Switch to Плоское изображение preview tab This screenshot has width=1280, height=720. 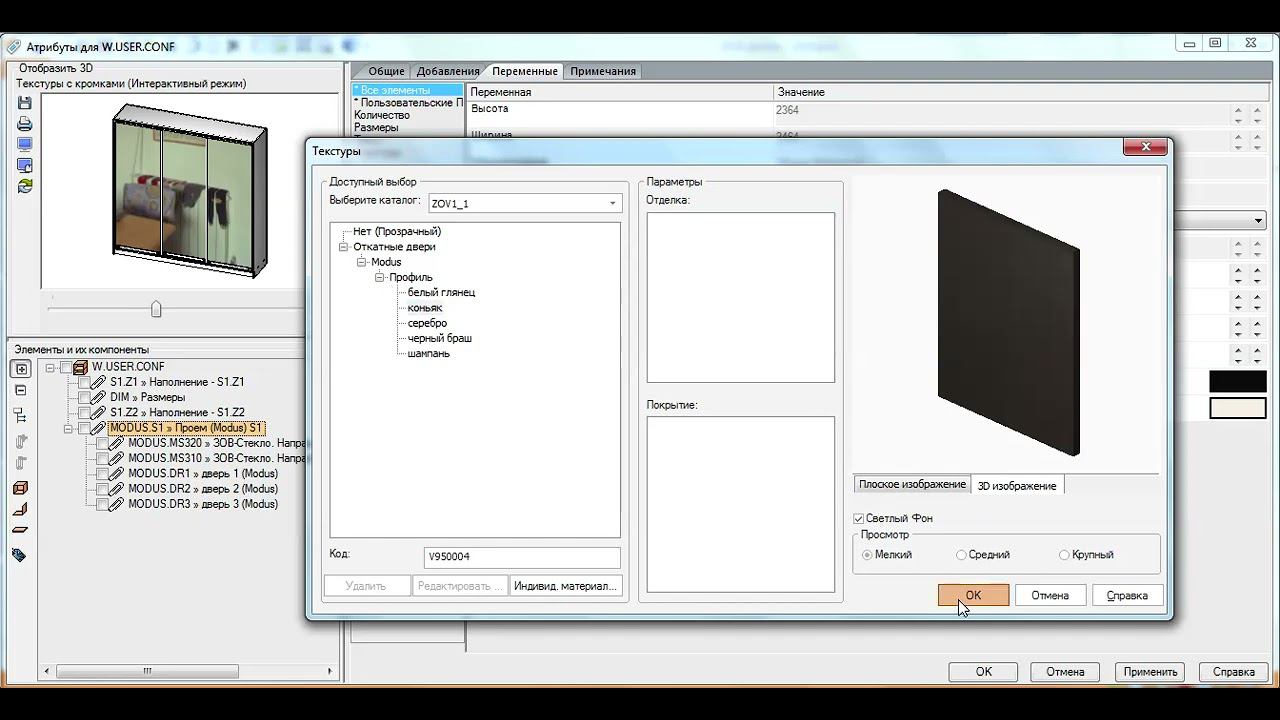pos(912,485)
